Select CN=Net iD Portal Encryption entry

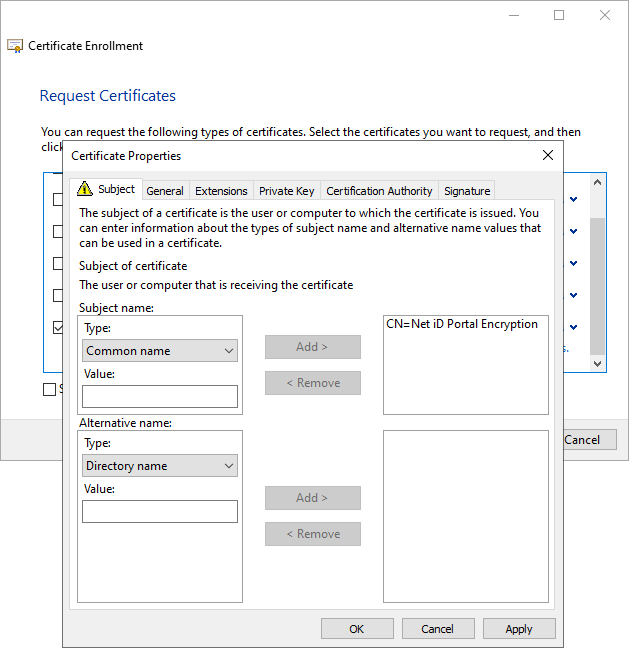(462, 324)
